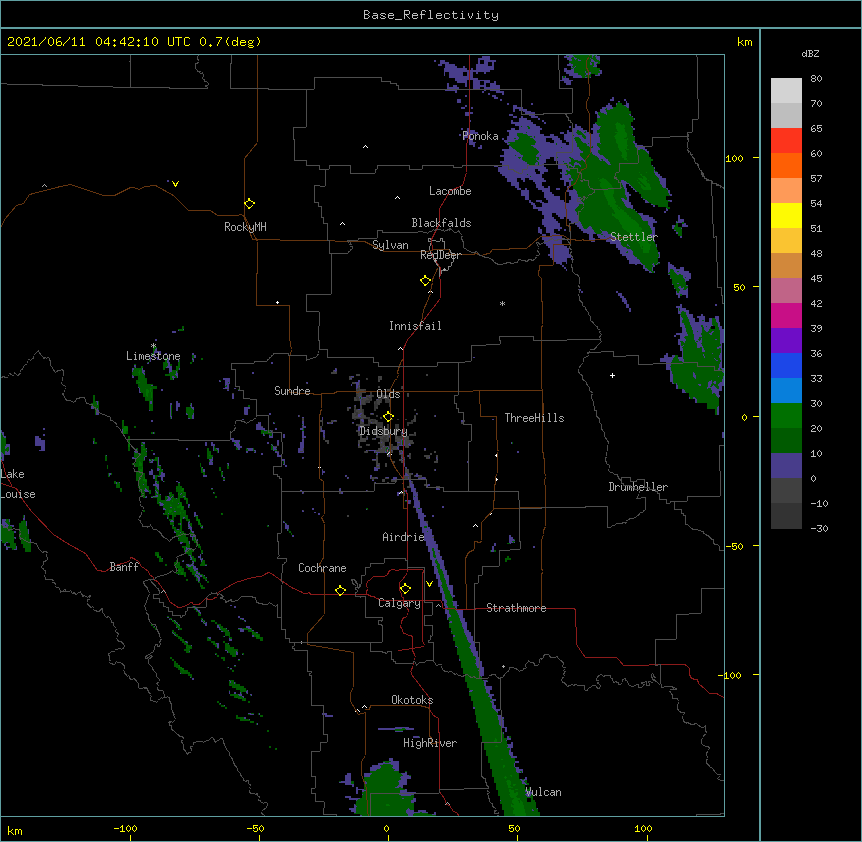Click the km unit label at top right
This screenshot has height=842, width=862.
(x=744, y=42)
